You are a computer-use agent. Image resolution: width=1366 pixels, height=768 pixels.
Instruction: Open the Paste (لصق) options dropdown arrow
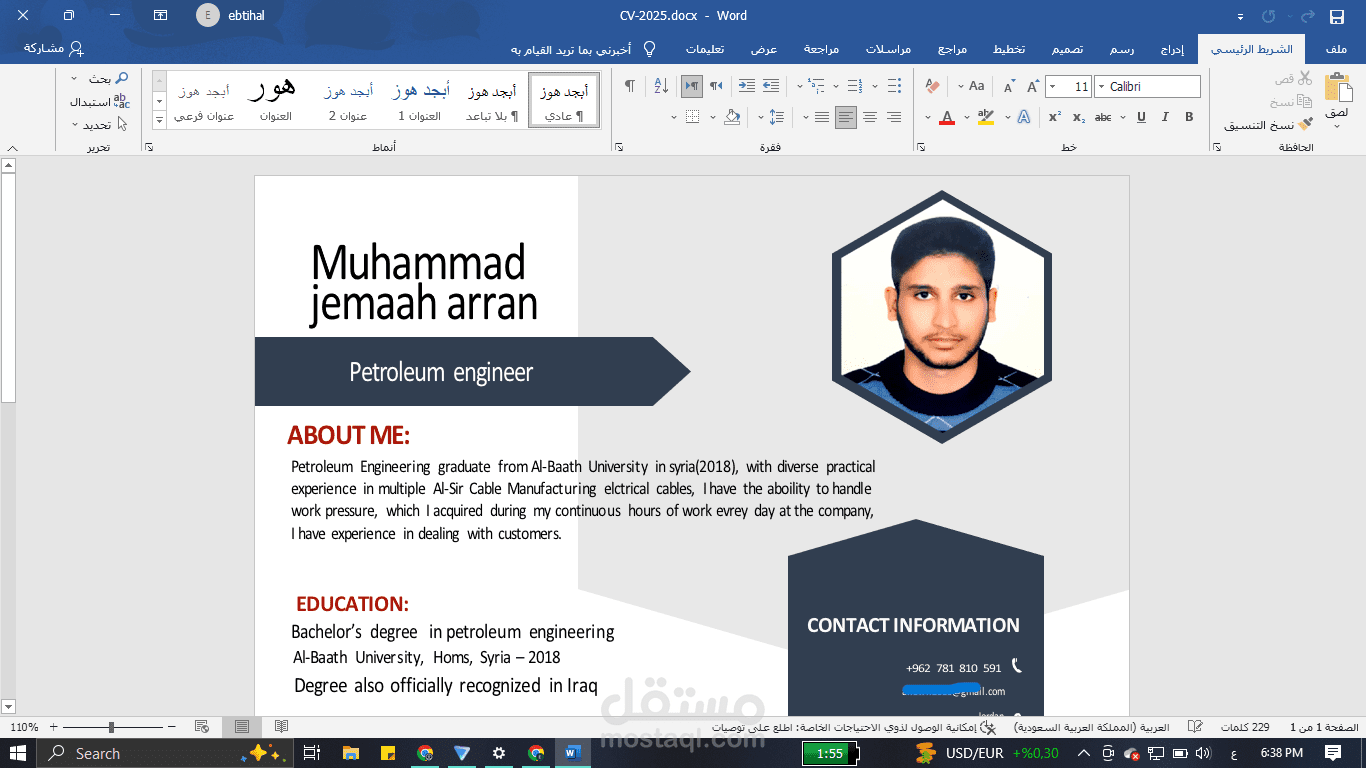[x=1337, y=127]
